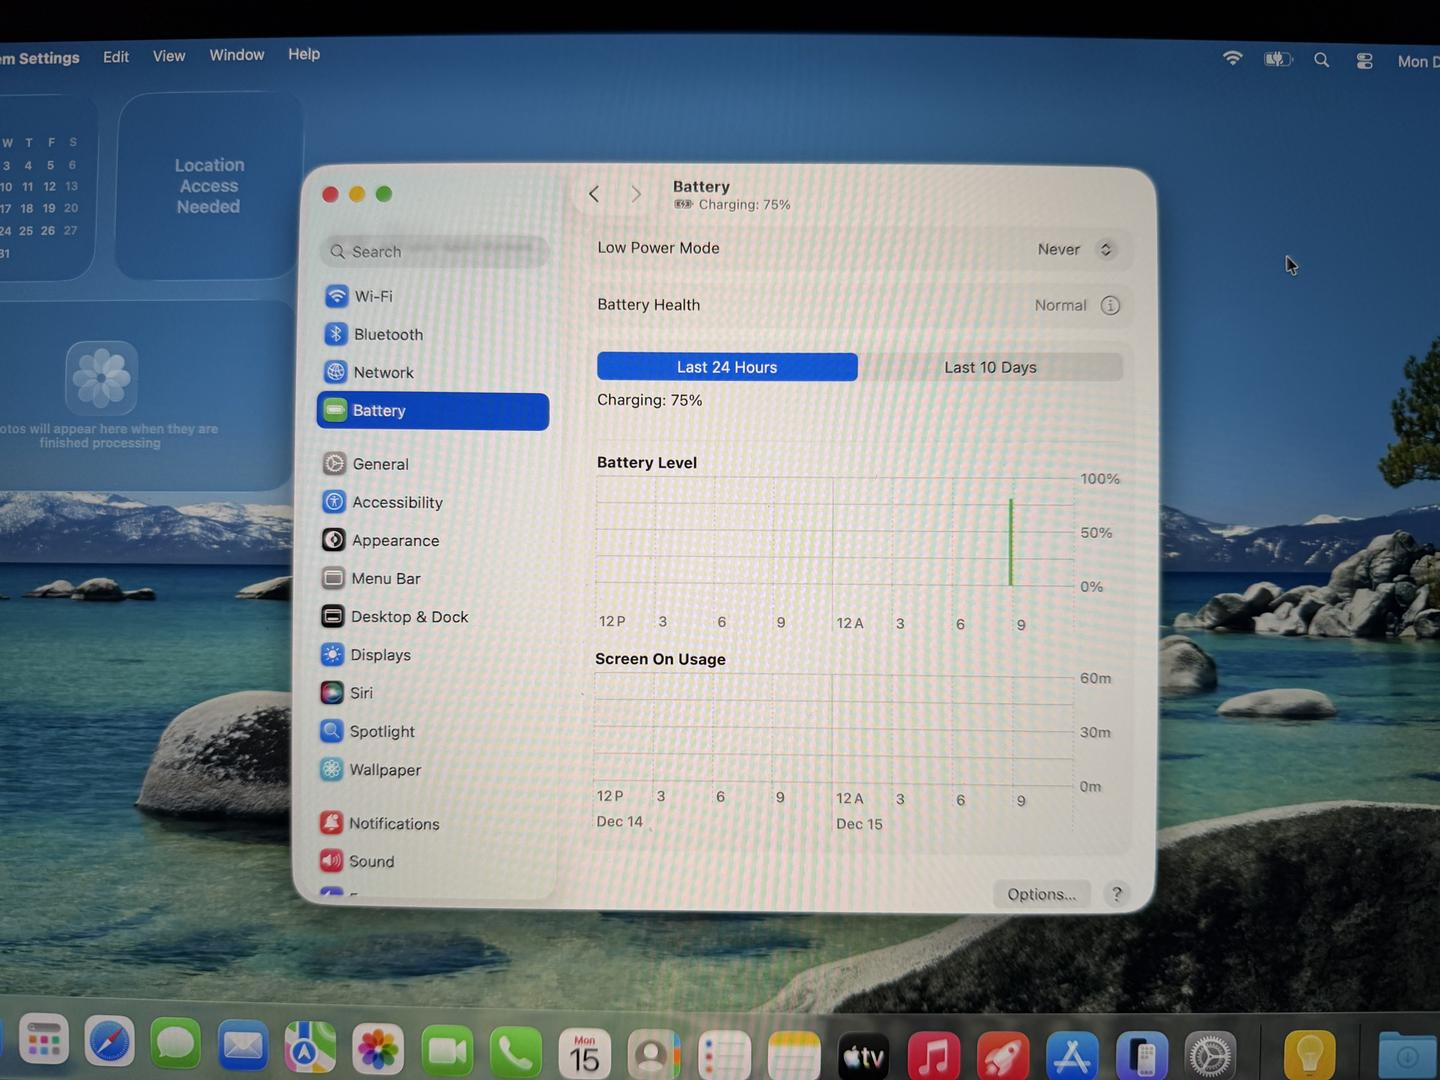This screenshot has width=1440, height=1080.
Task: Select Bluetooth in the sidebar
Action: pyautogui.click(x=387, y=334)
